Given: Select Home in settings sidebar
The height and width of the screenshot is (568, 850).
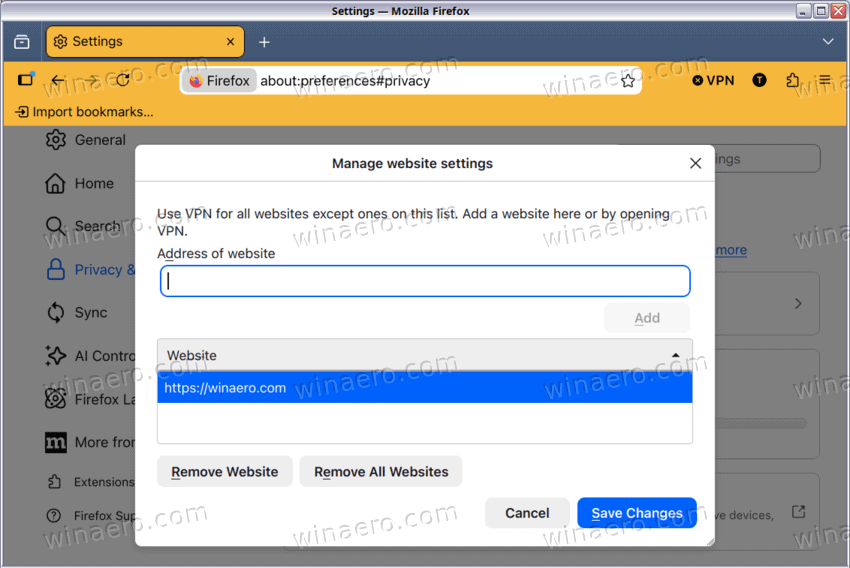Looking at the screenshot, I should click(80, 183).
